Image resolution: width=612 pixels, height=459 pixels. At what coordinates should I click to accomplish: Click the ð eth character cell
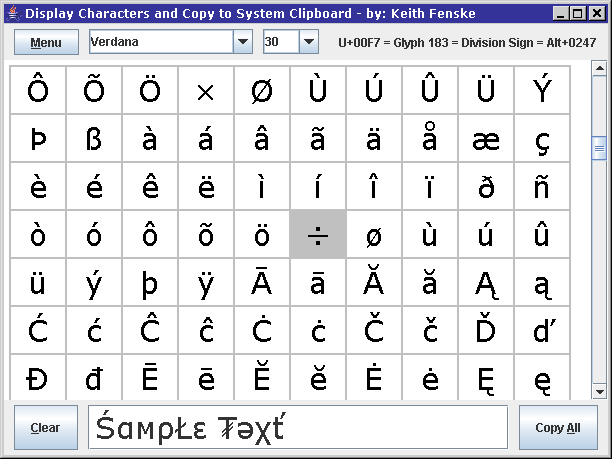(x=486, y=187)
